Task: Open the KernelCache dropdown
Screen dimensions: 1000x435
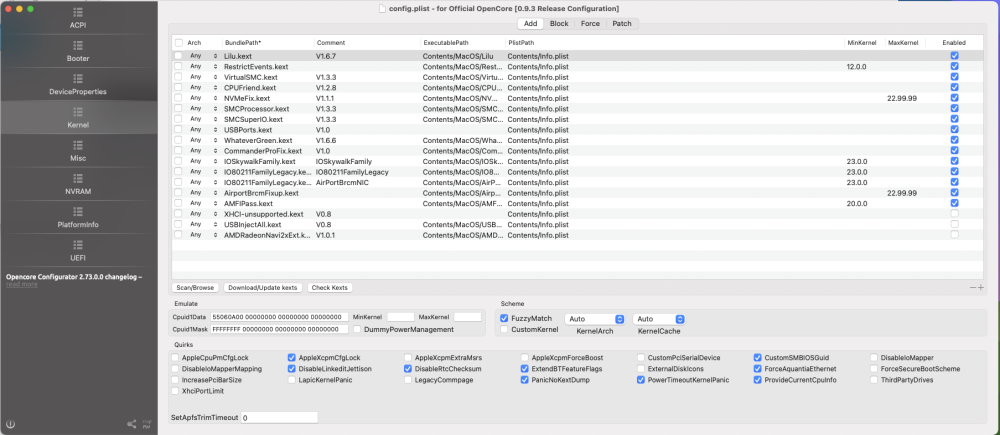Action: coord(659,319)
